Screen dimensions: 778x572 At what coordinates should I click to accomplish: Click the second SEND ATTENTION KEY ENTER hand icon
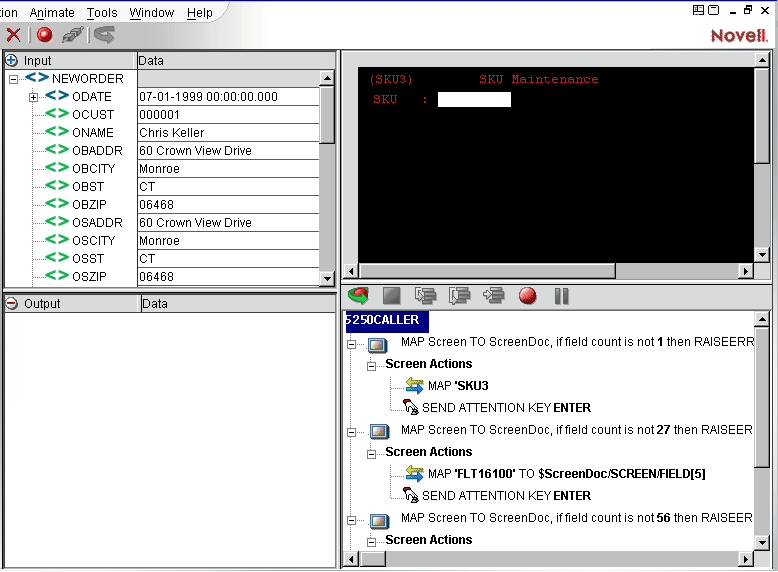pos(410,495)
